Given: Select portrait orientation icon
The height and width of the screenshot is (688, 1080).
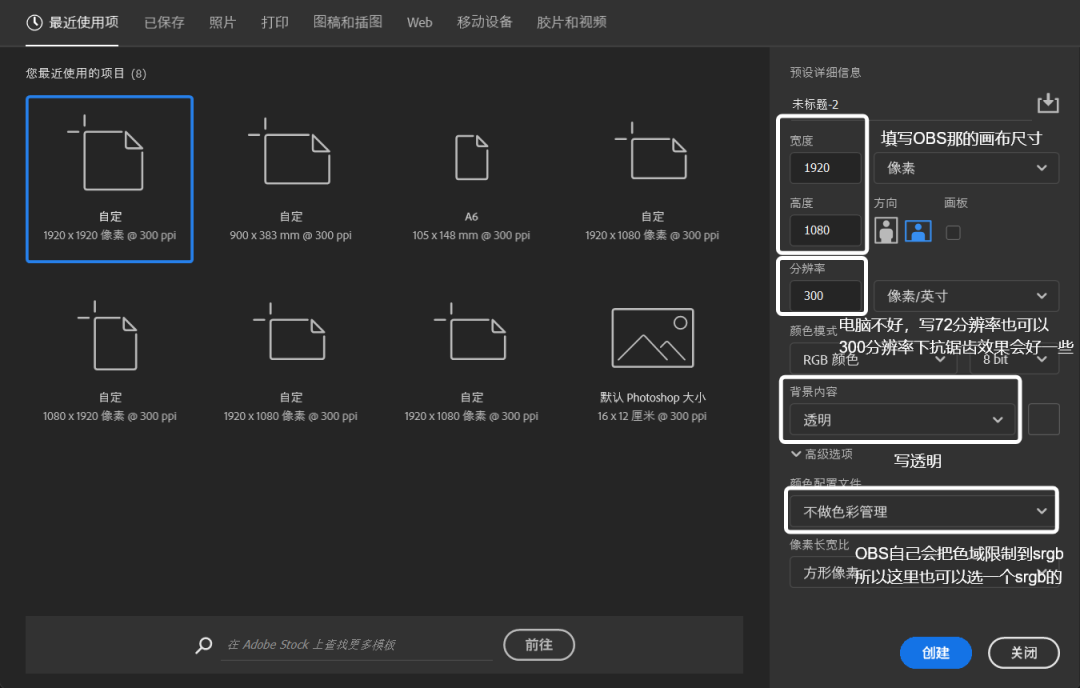Looking at the screenshot, I should tap(886, 231).
